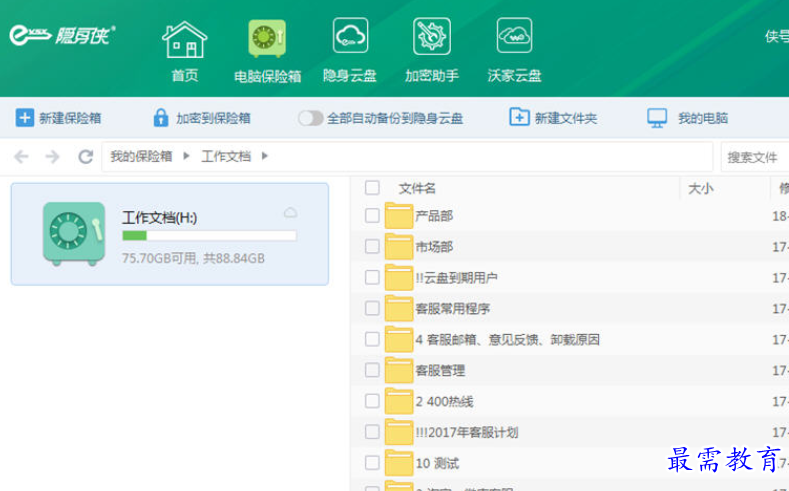This screenshot has width=789, height=491.
Task: Open 隐身云盘 cloud disk icon
Action: tap(350, 38)
